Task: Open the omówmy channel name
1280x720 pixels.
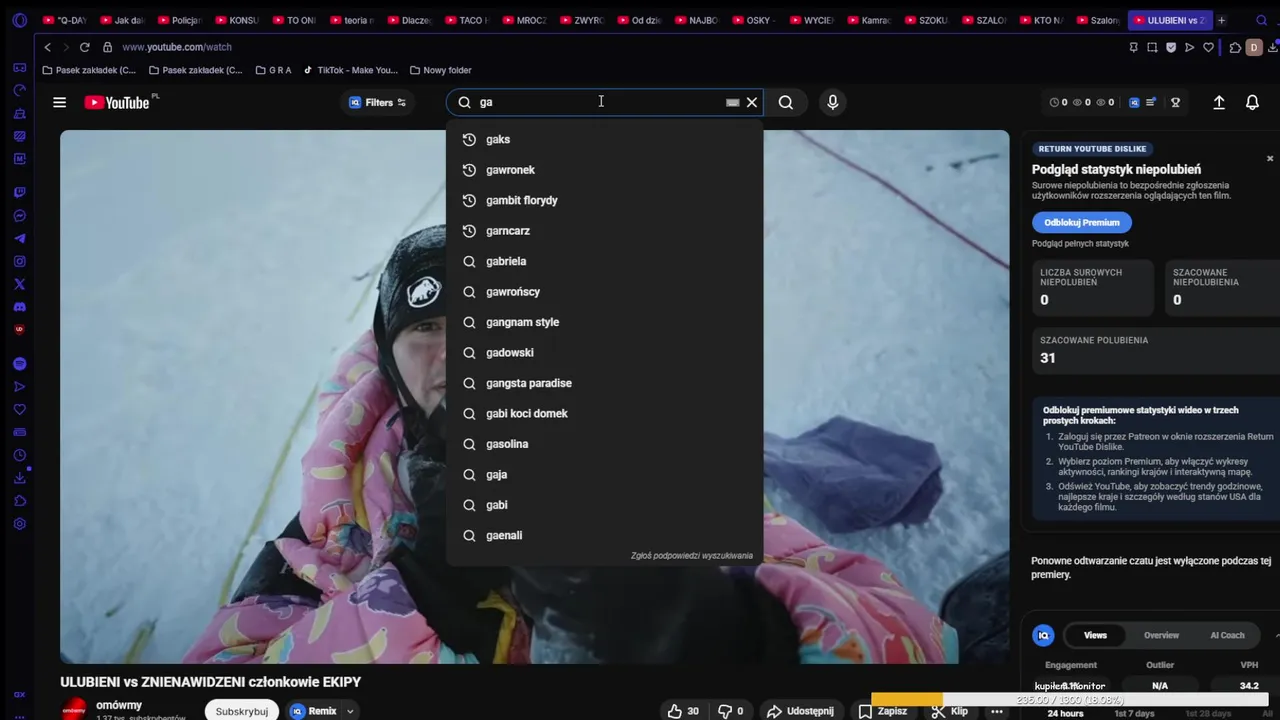Action: 119,705
